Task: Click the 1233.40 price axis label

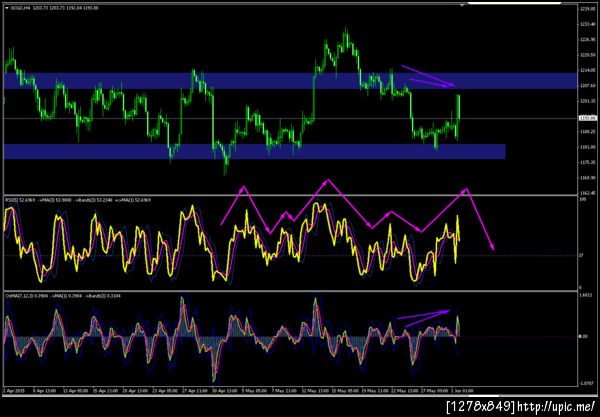Action: pos(587,24)
